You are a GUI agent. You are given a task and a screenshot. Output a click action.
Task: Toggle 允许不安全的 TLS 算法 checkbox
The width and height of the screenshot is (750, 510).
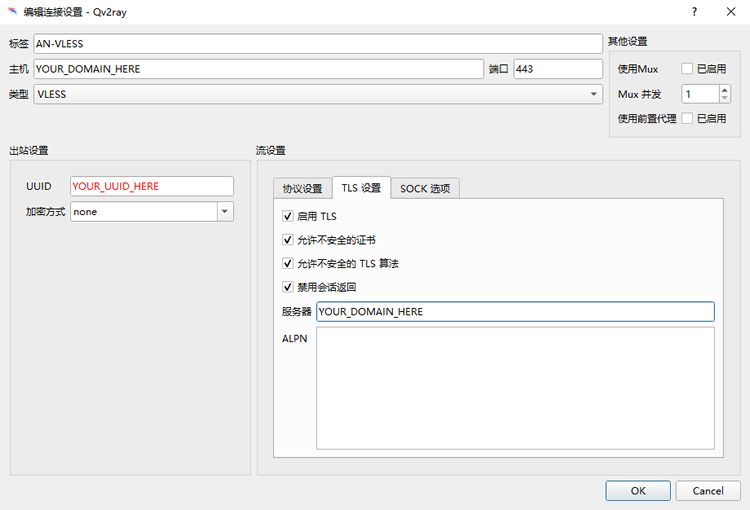(289, 264)
